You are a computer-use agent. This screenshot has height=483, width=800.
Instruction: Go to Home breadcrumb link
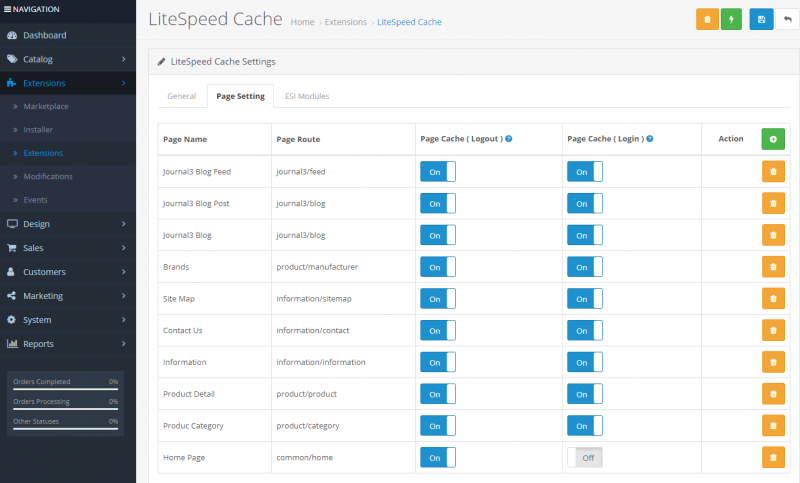pos(303,22)
